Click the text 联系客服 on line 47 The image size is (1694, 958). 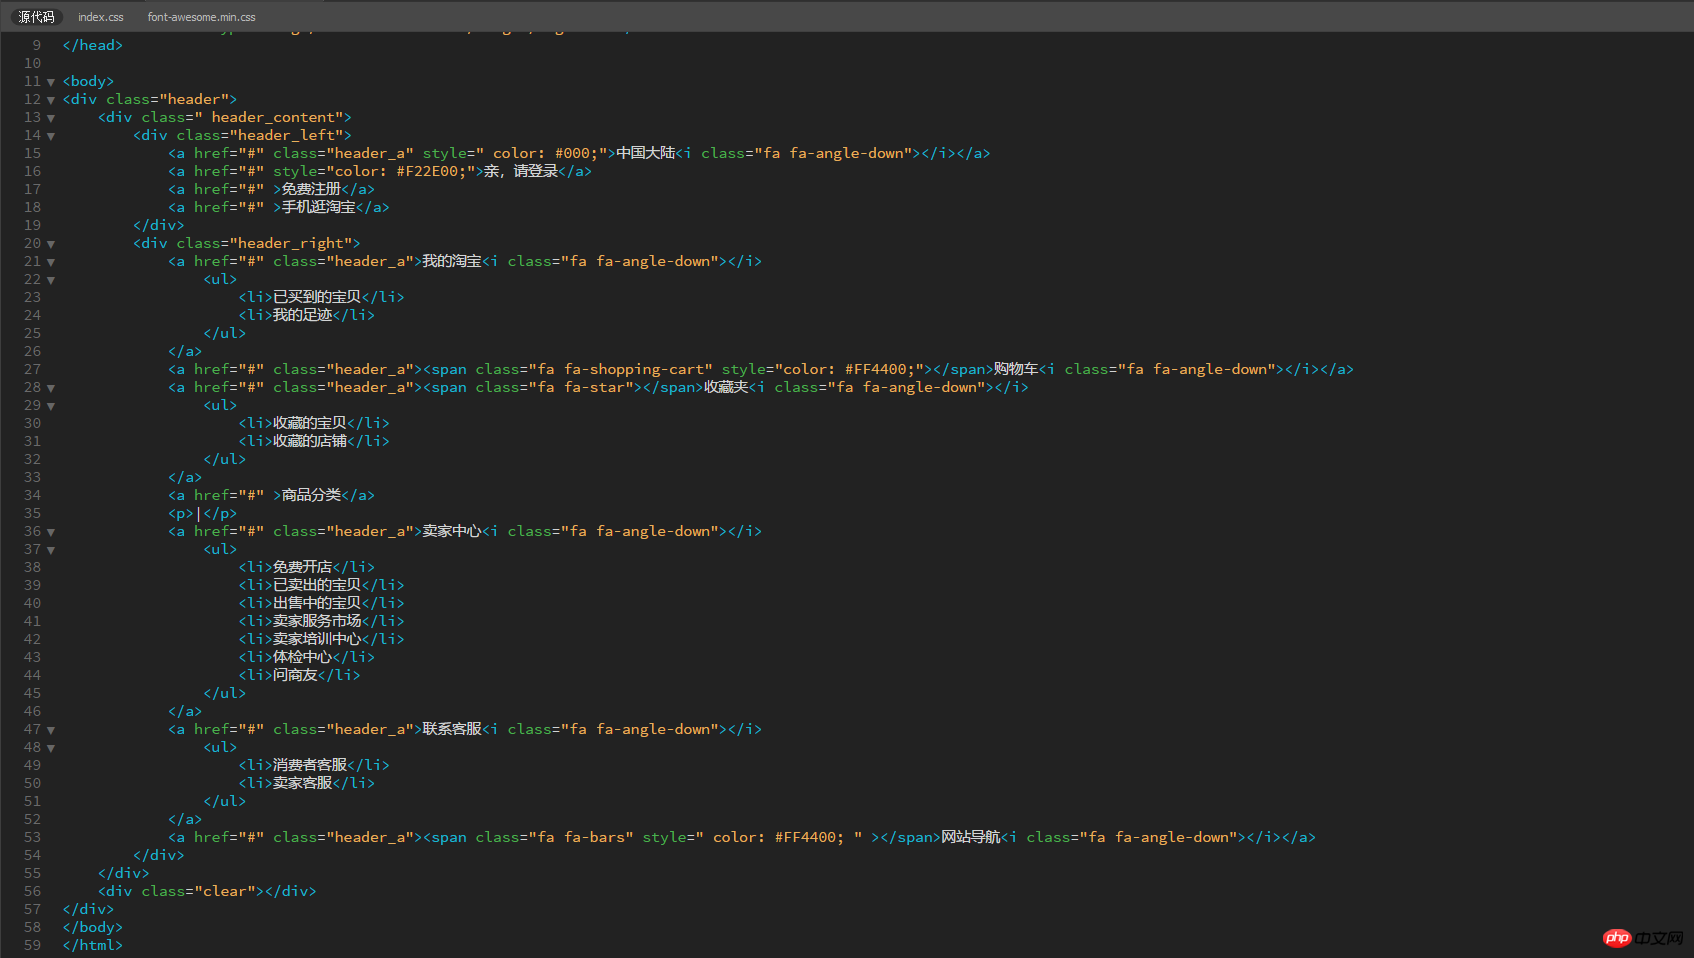pyautogui.click(x=452, y=729)
